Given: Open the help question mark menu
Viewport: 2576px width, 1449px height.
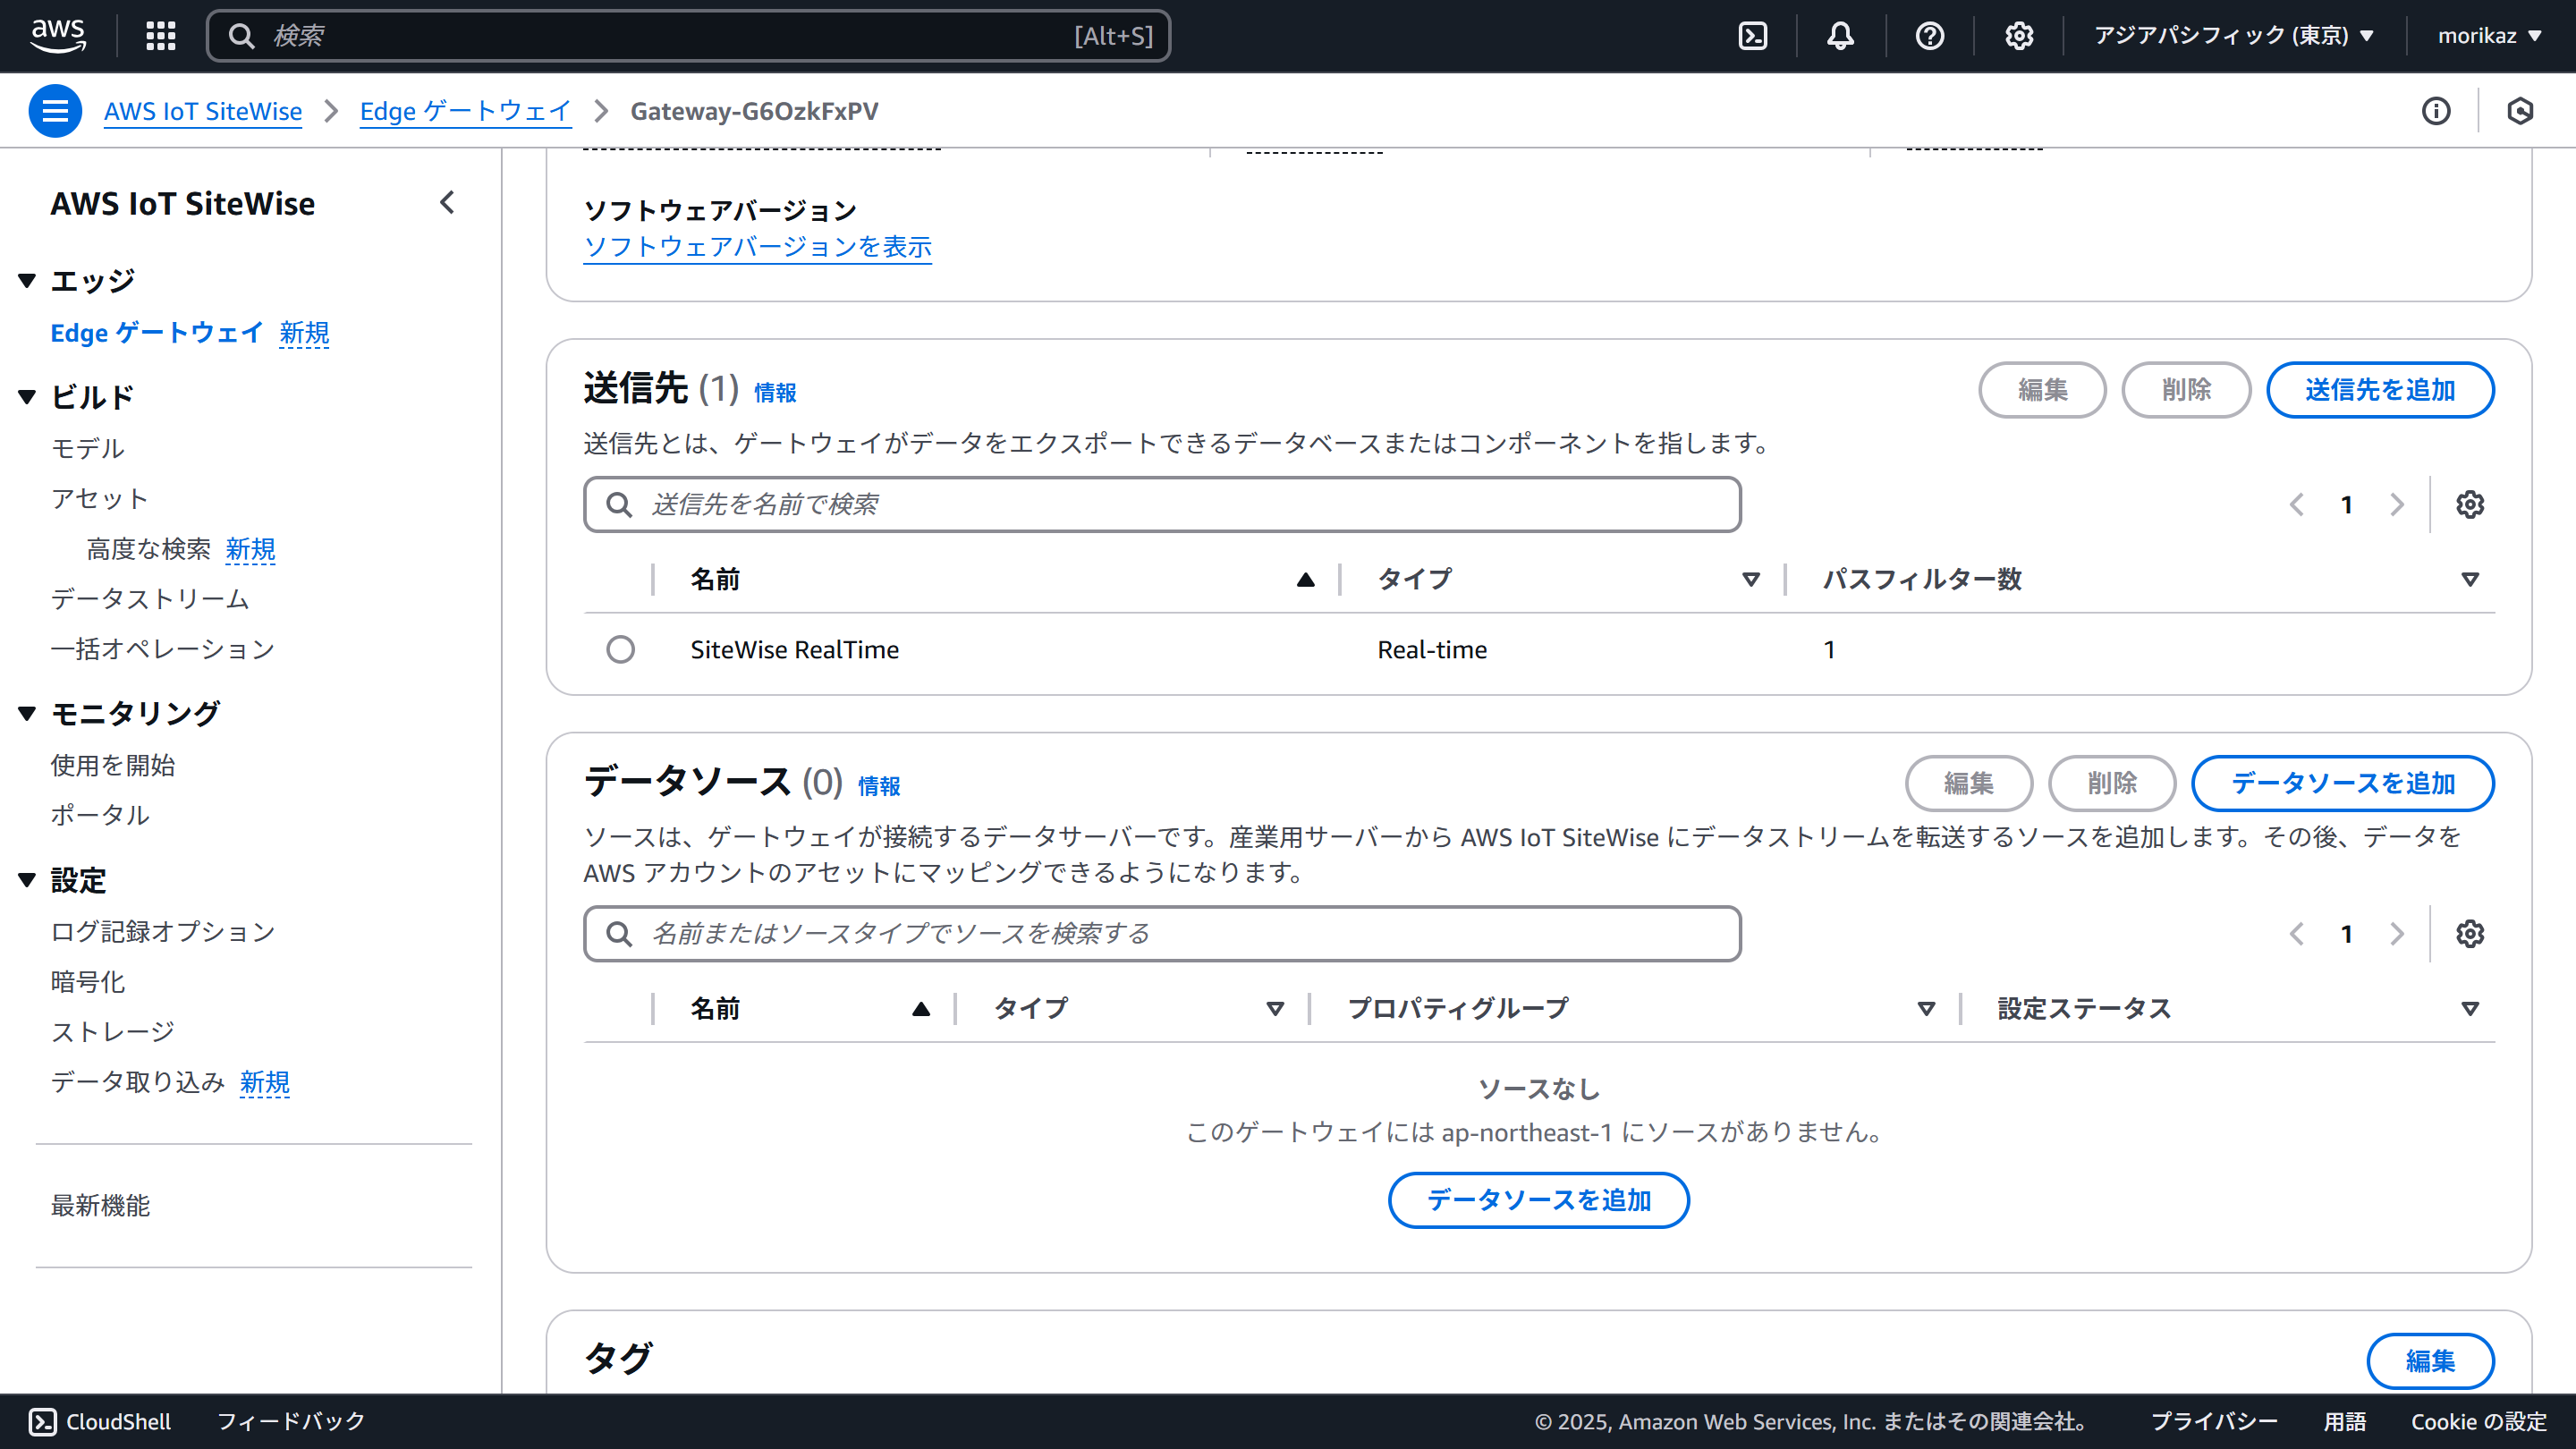Looking at the screenshot, I should click(x=1930, y=36).
